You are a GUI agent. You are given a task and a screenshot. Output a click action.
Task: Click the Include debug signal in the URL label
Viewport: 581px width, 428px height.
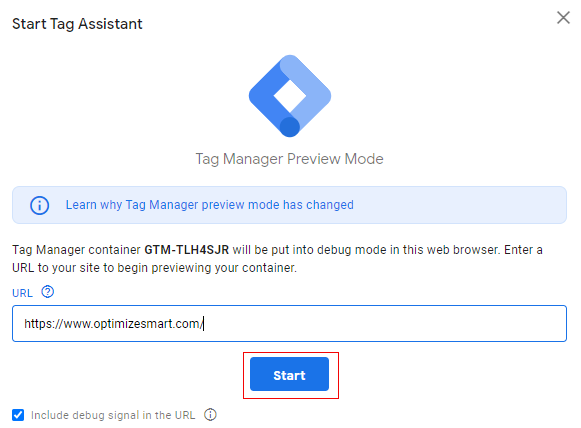pyautogui.click(x=113, y=415)
